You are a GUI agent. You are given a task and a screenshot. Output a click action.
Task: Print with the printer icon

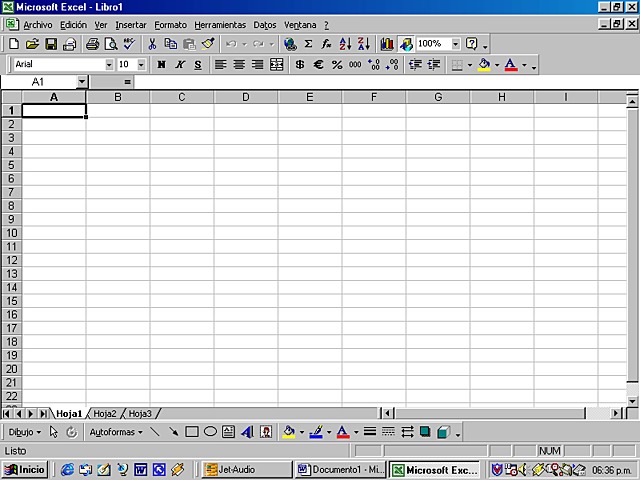pyautogui.click(x=92, y=44)
